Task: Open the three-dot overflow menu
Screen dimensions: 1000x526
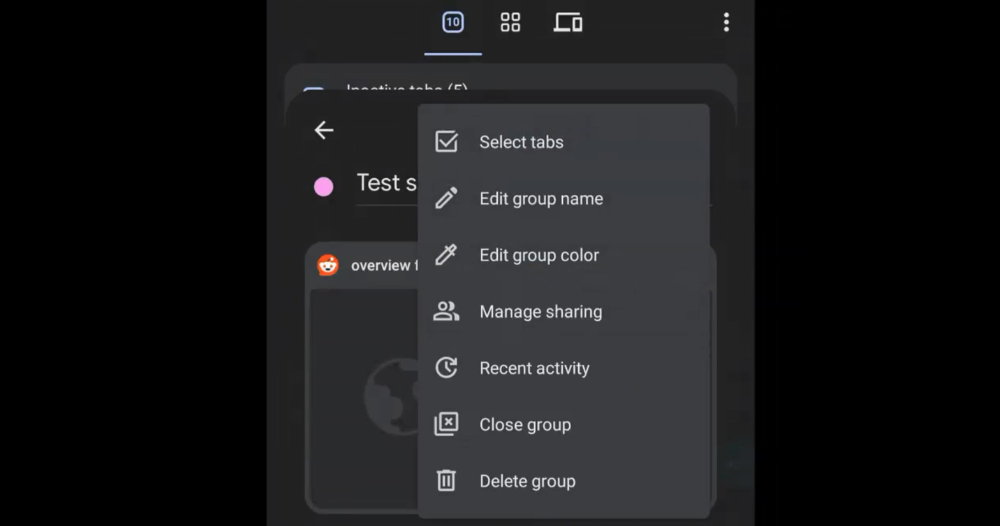Action: coord(726,23)
